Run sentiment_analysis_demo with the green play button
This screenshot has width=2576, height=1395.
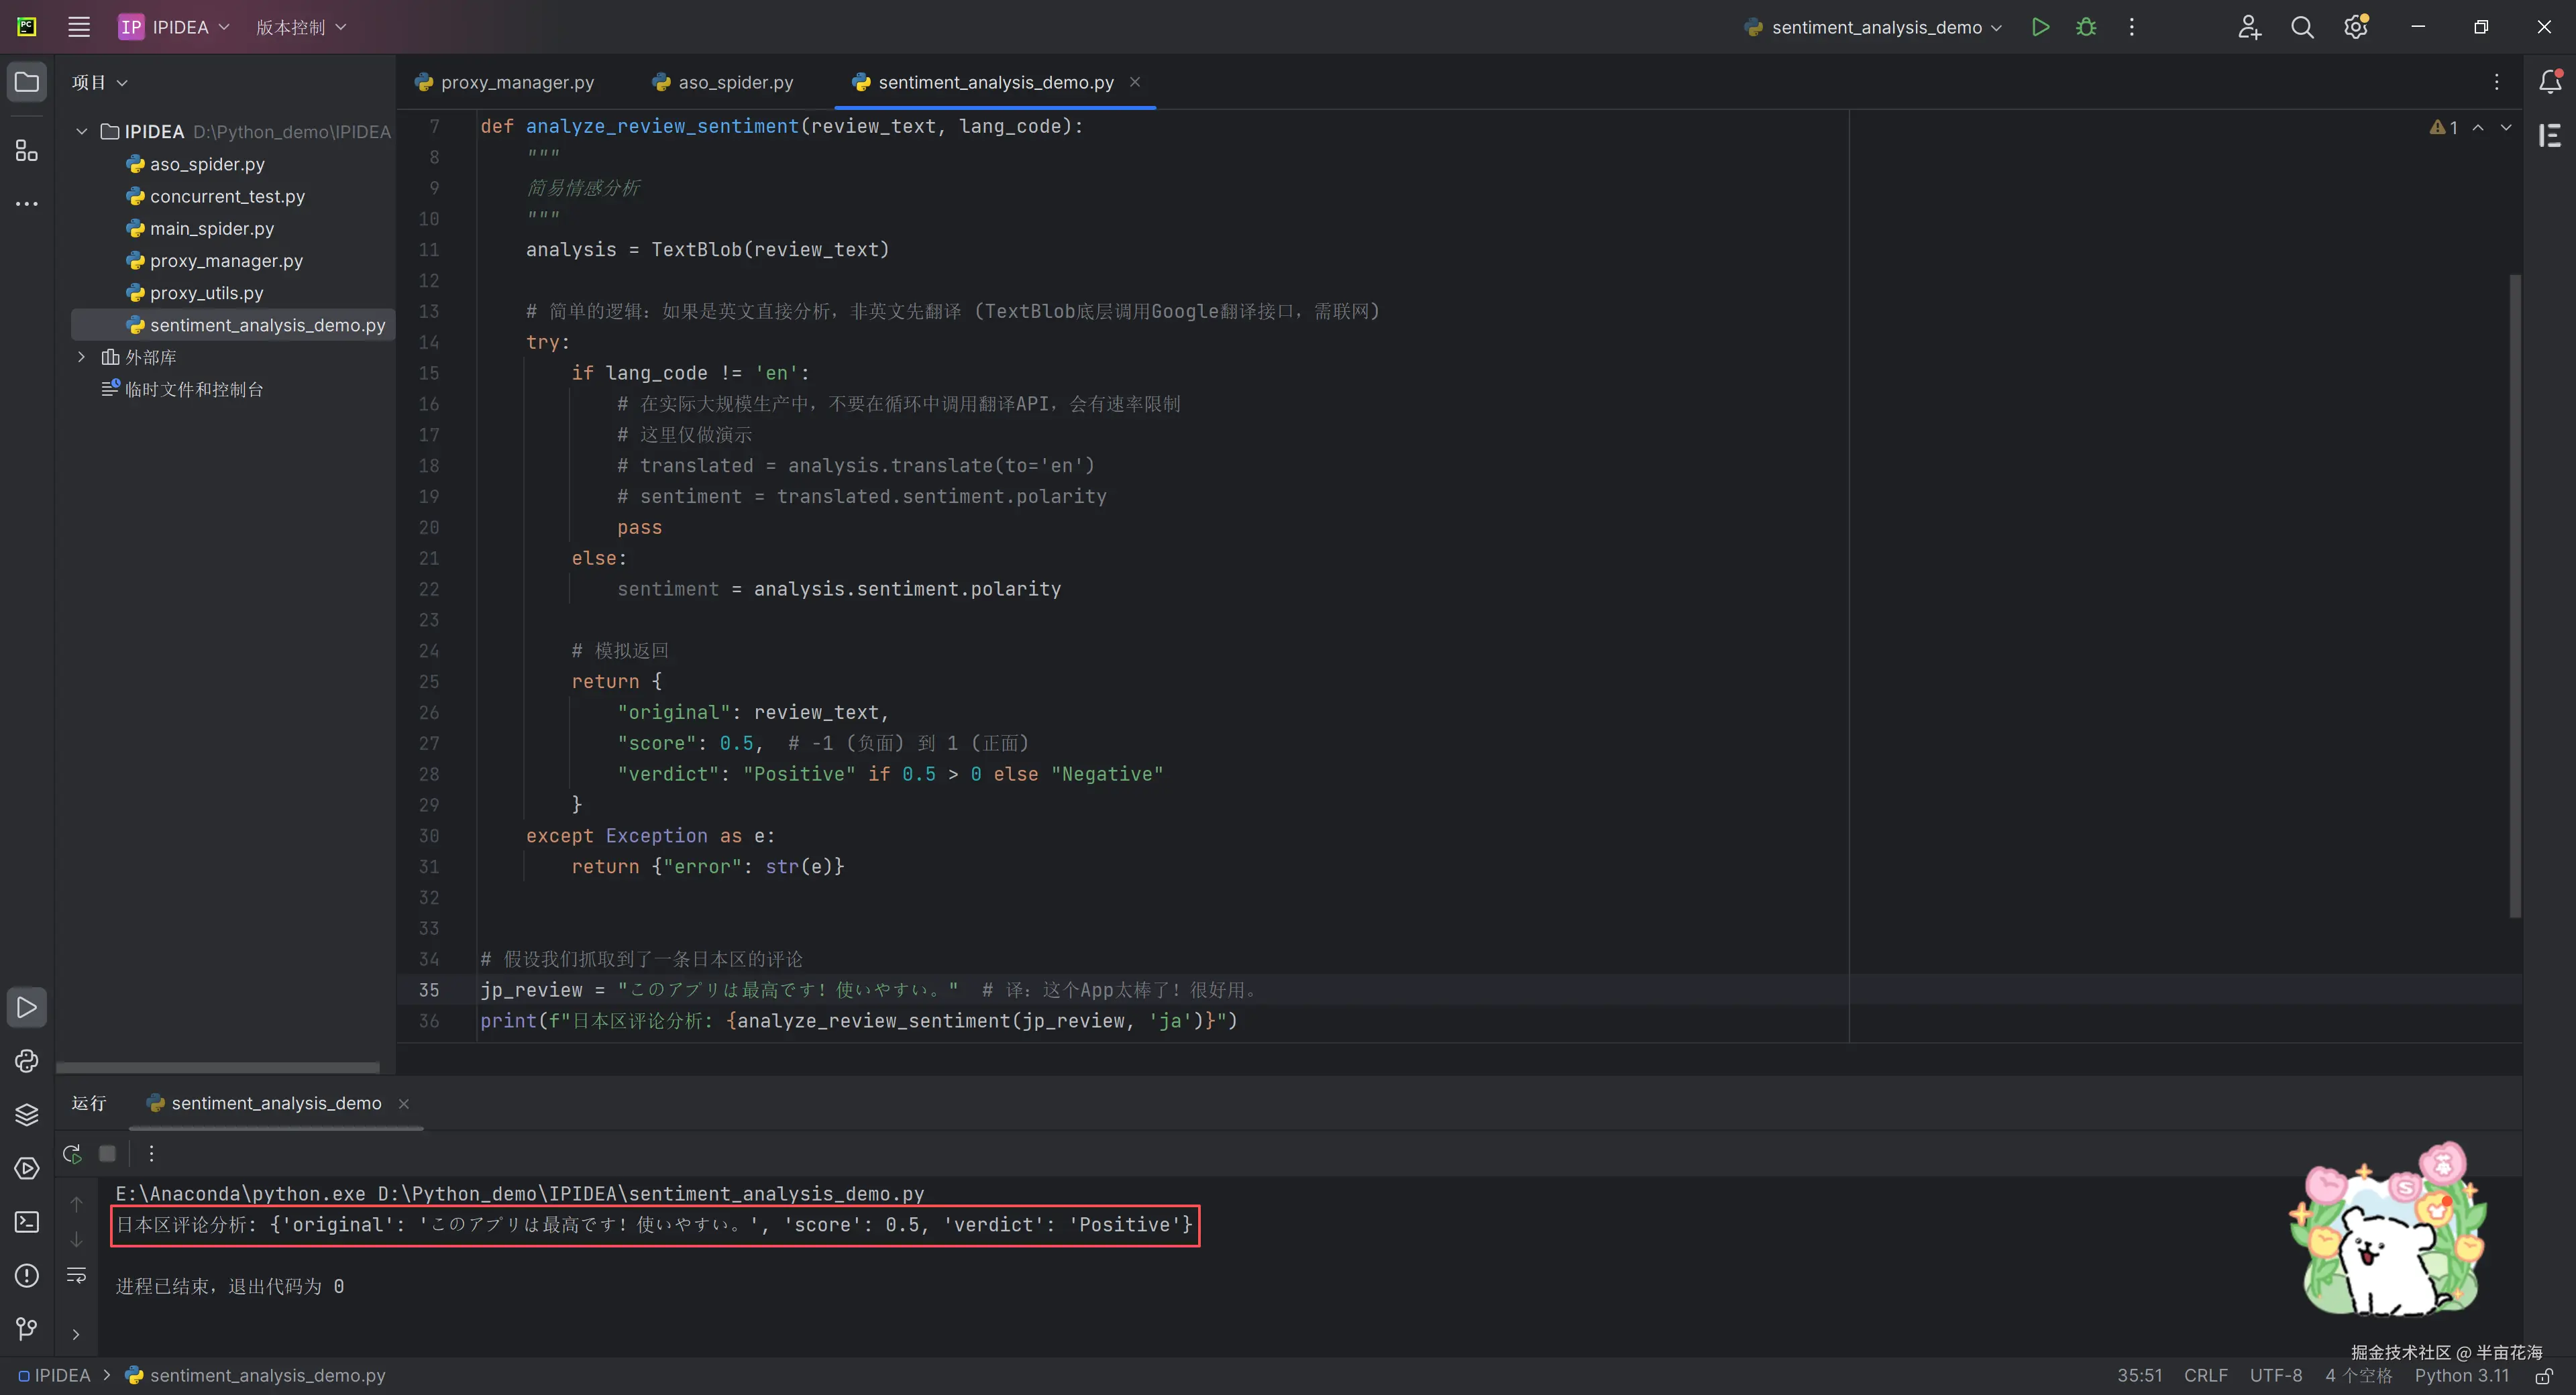point(2040,27)
